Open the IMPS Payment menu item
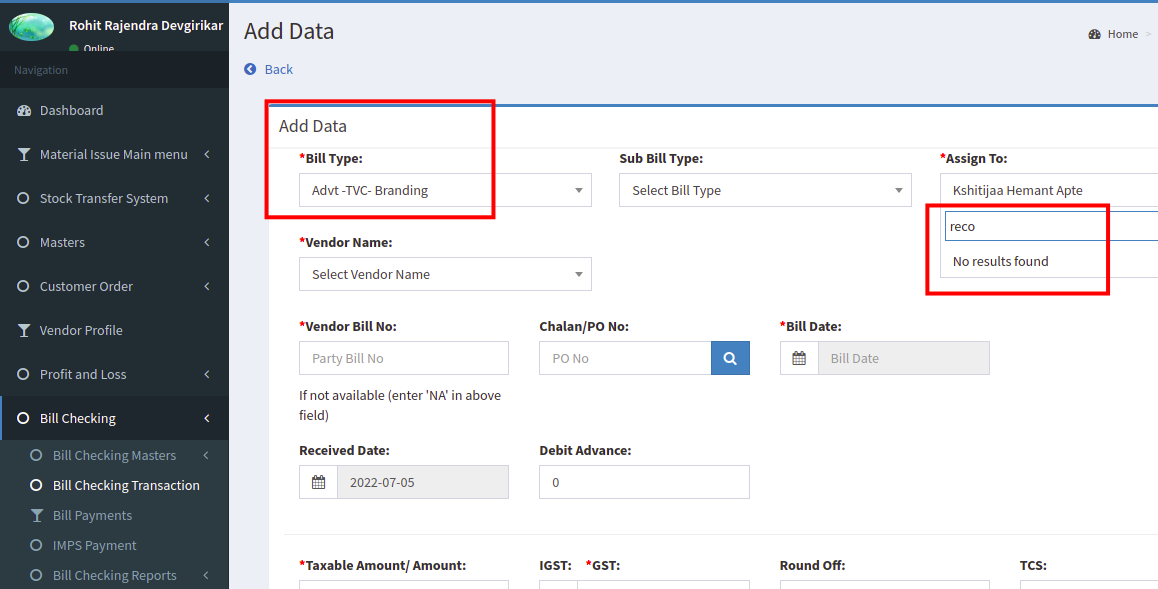 (x=95, y=545)
